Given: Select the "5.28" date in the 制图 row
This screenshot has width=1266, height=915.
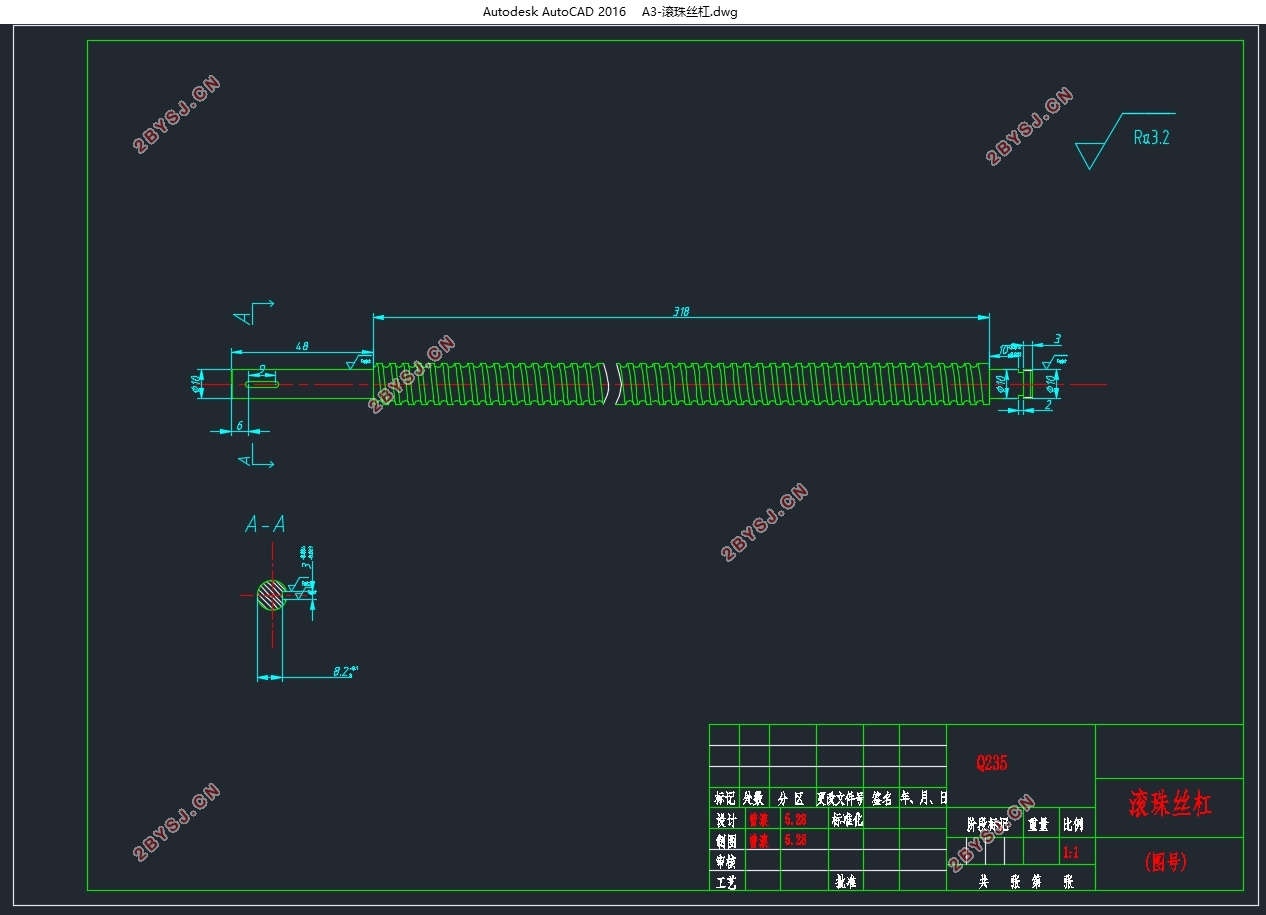Looking at the screenshot, I should click(x=796, y=841).
